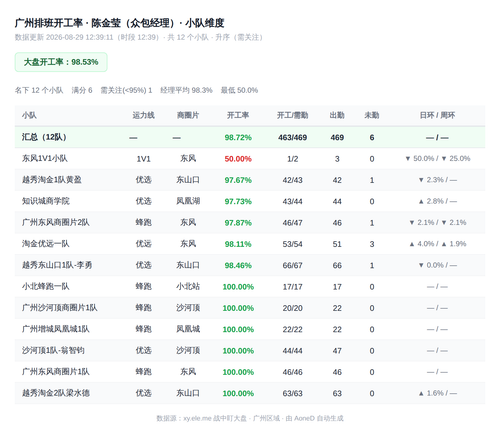Click the 日环 / 周环 column header

437,115
